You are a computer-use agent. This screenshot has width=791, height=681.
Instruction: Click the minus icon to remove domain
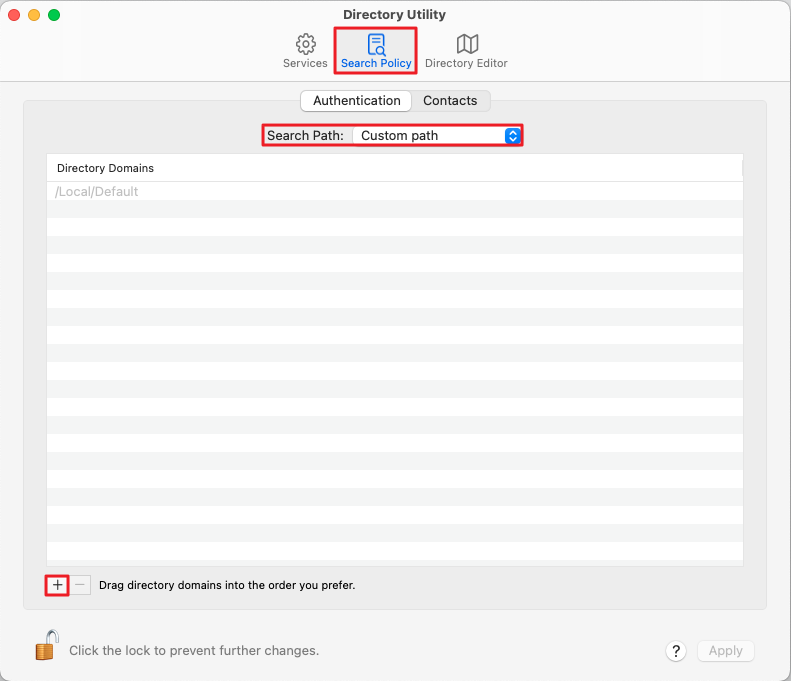pyautogui.click(x=81, y=585)
